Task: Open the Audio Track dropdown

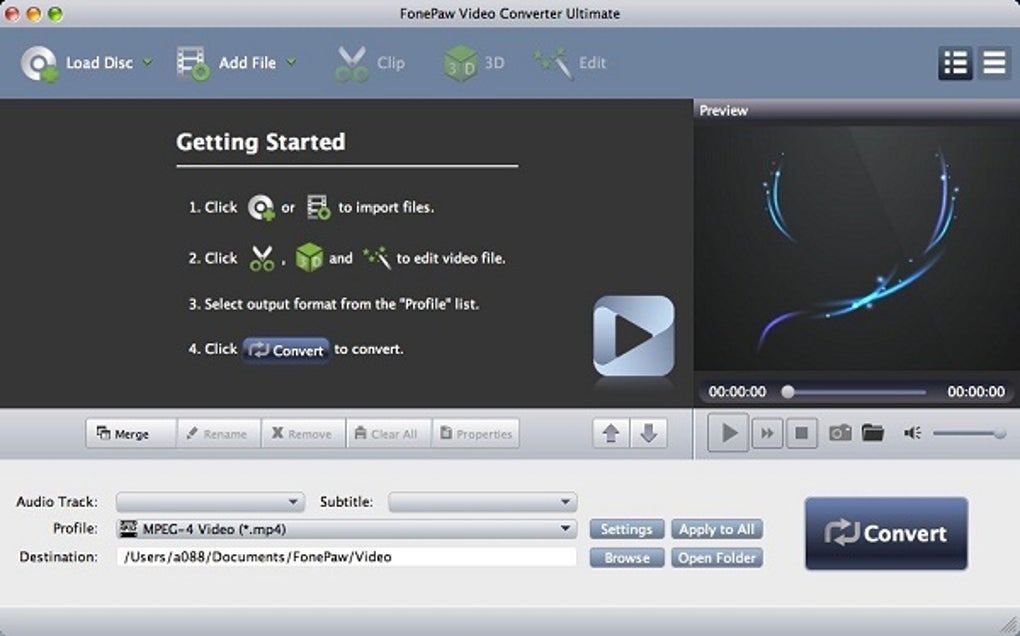Action: tap(210, 502)
